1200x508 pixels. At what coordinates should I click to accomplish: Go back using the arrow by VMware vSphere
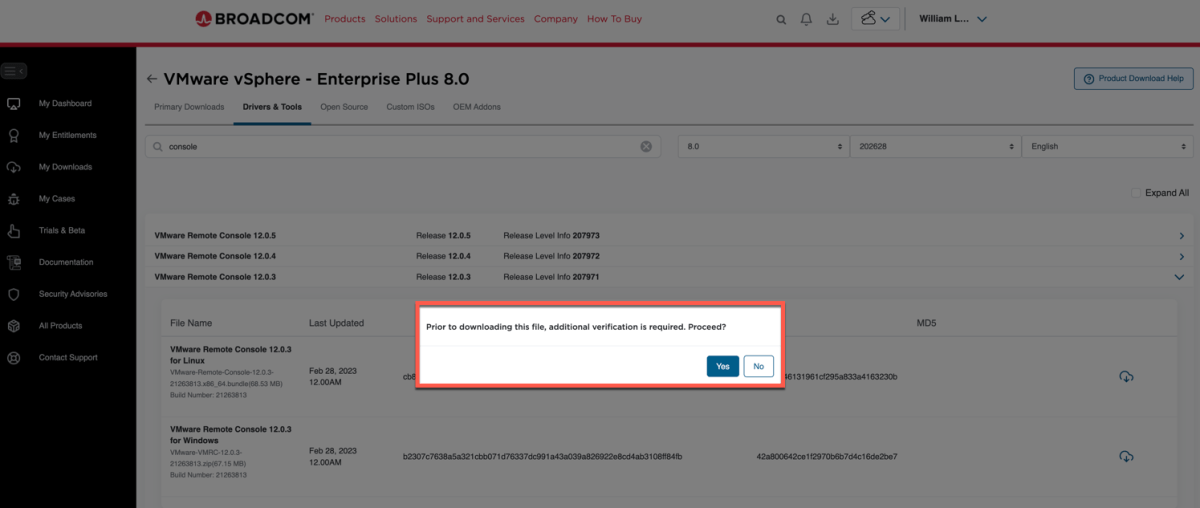pyautogui.click(x=152, y=79)
